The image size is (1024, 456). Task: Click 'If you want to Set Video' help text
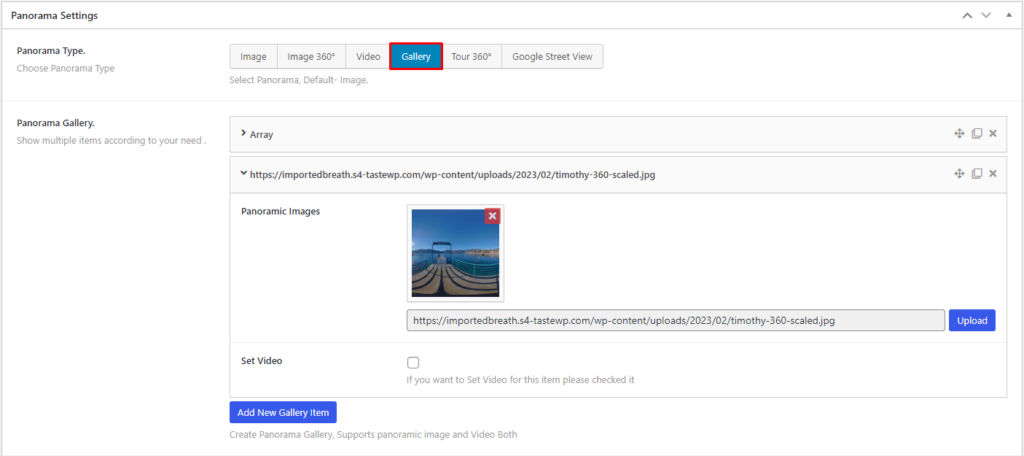[x=520, y=379]
